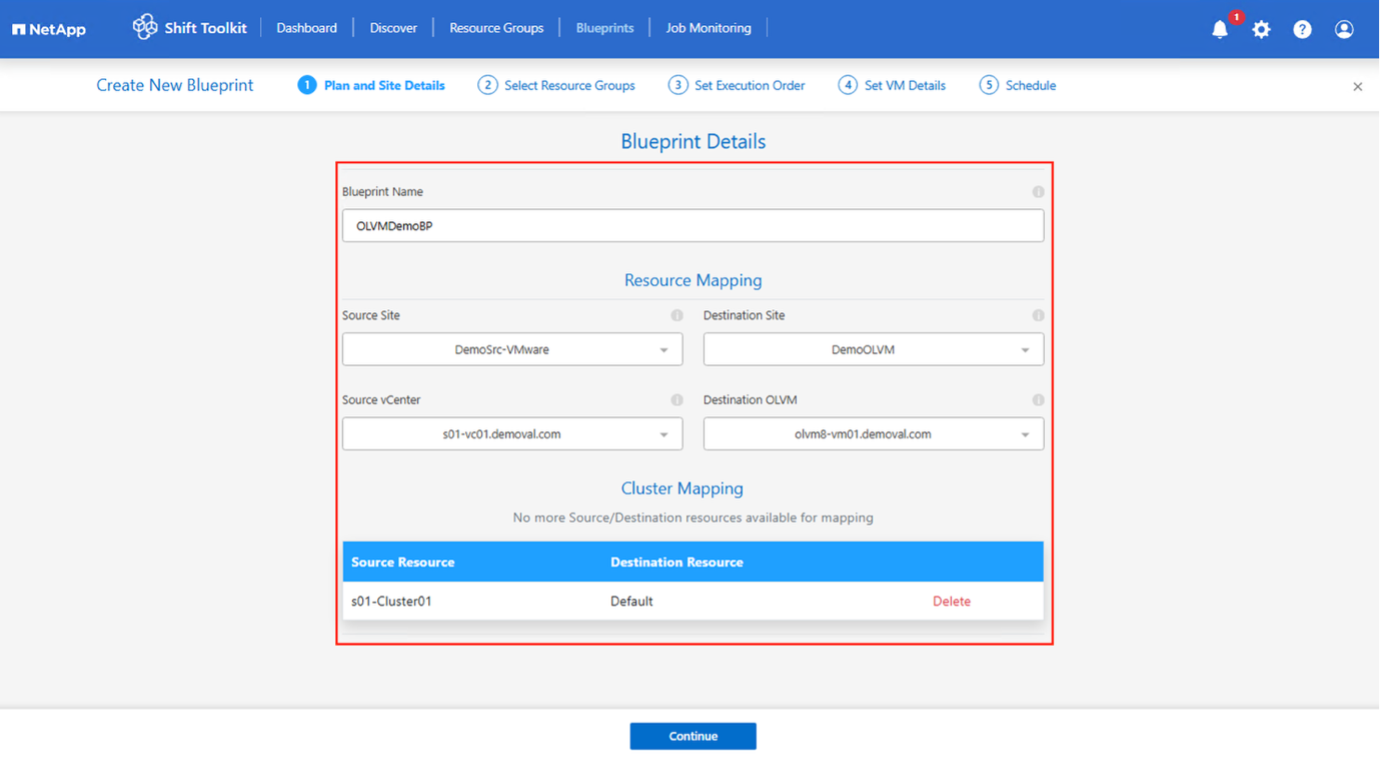Image resolution: width=1384 pixels, height=760 pixels.
Task: Click the Create New Blueprint heading
Action: coord(175,86)
